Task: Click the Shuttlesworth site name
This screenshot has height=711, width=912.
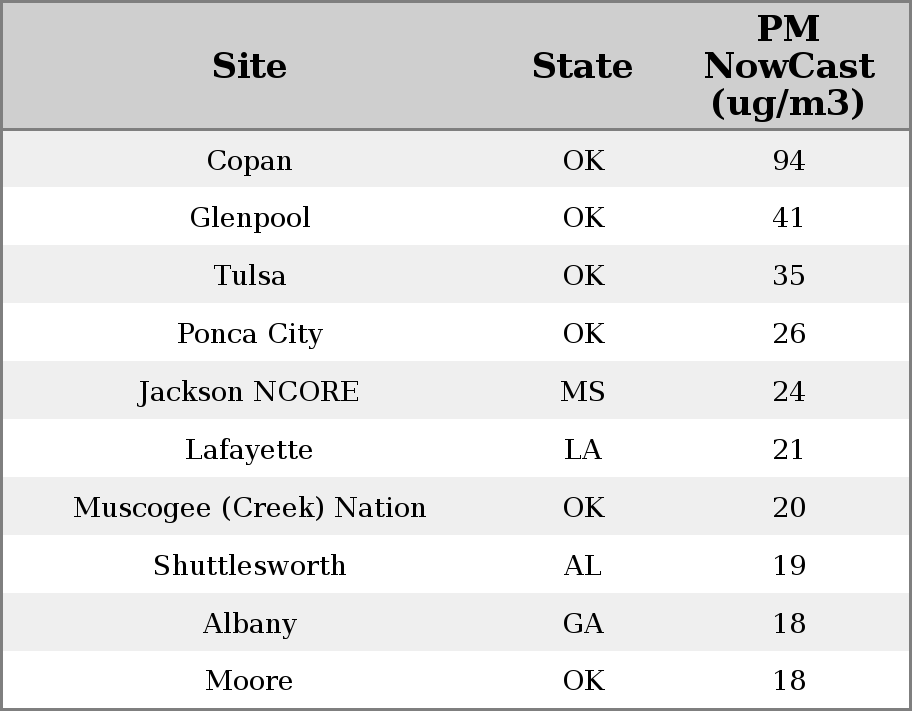Action: tap(249, 565)
